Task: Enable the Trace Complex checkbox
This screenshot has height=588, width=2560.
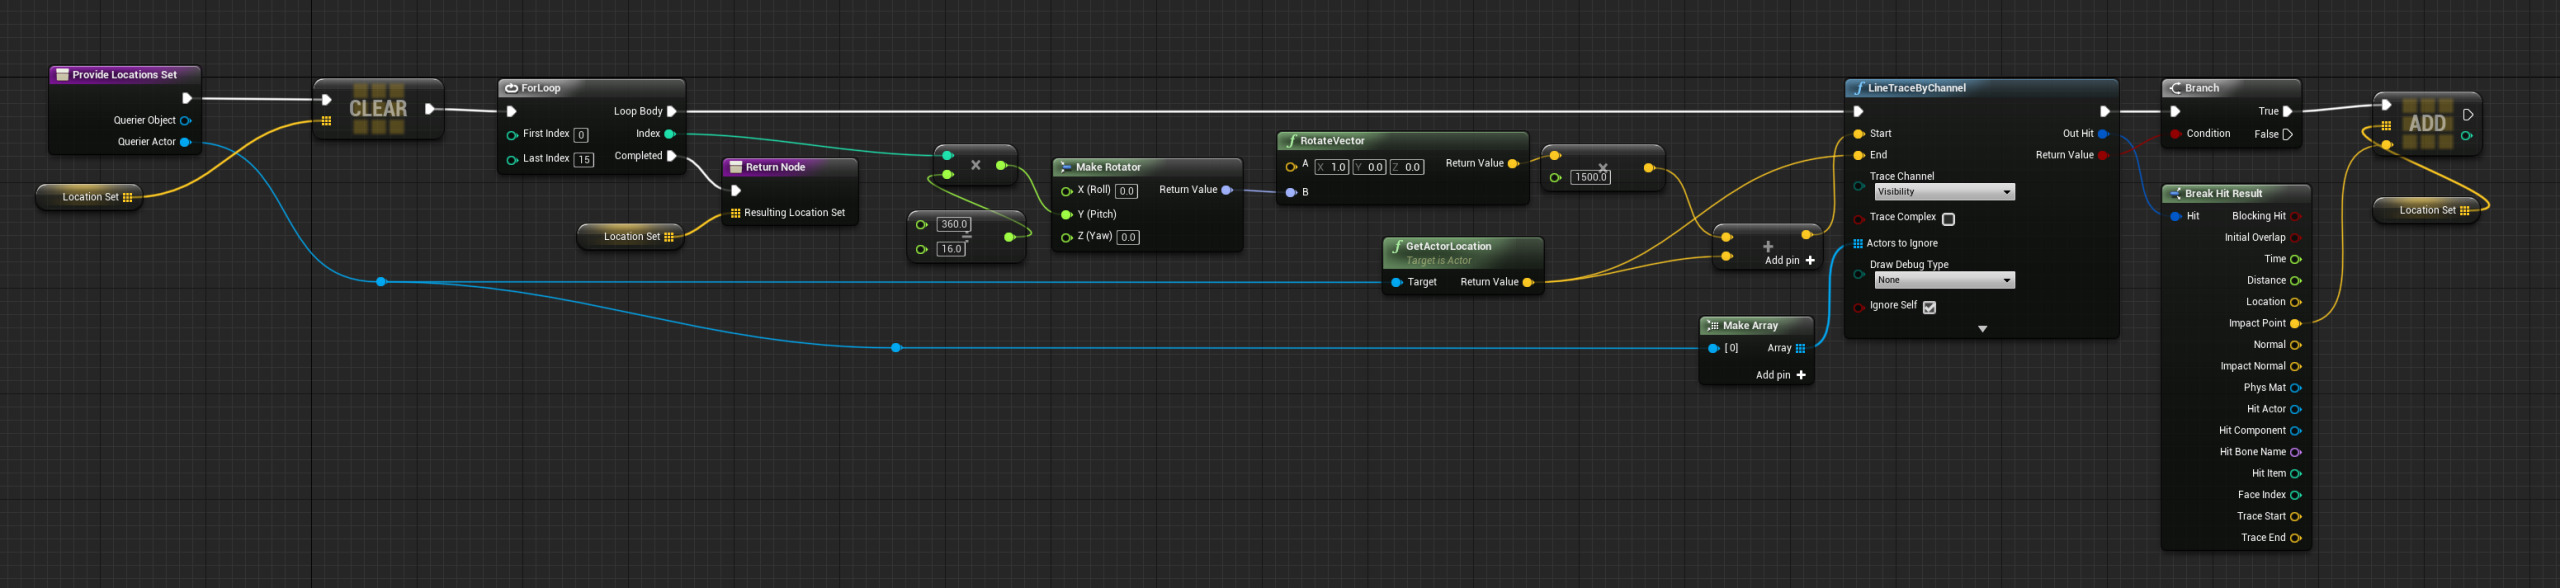Action: coord(1948,219)
